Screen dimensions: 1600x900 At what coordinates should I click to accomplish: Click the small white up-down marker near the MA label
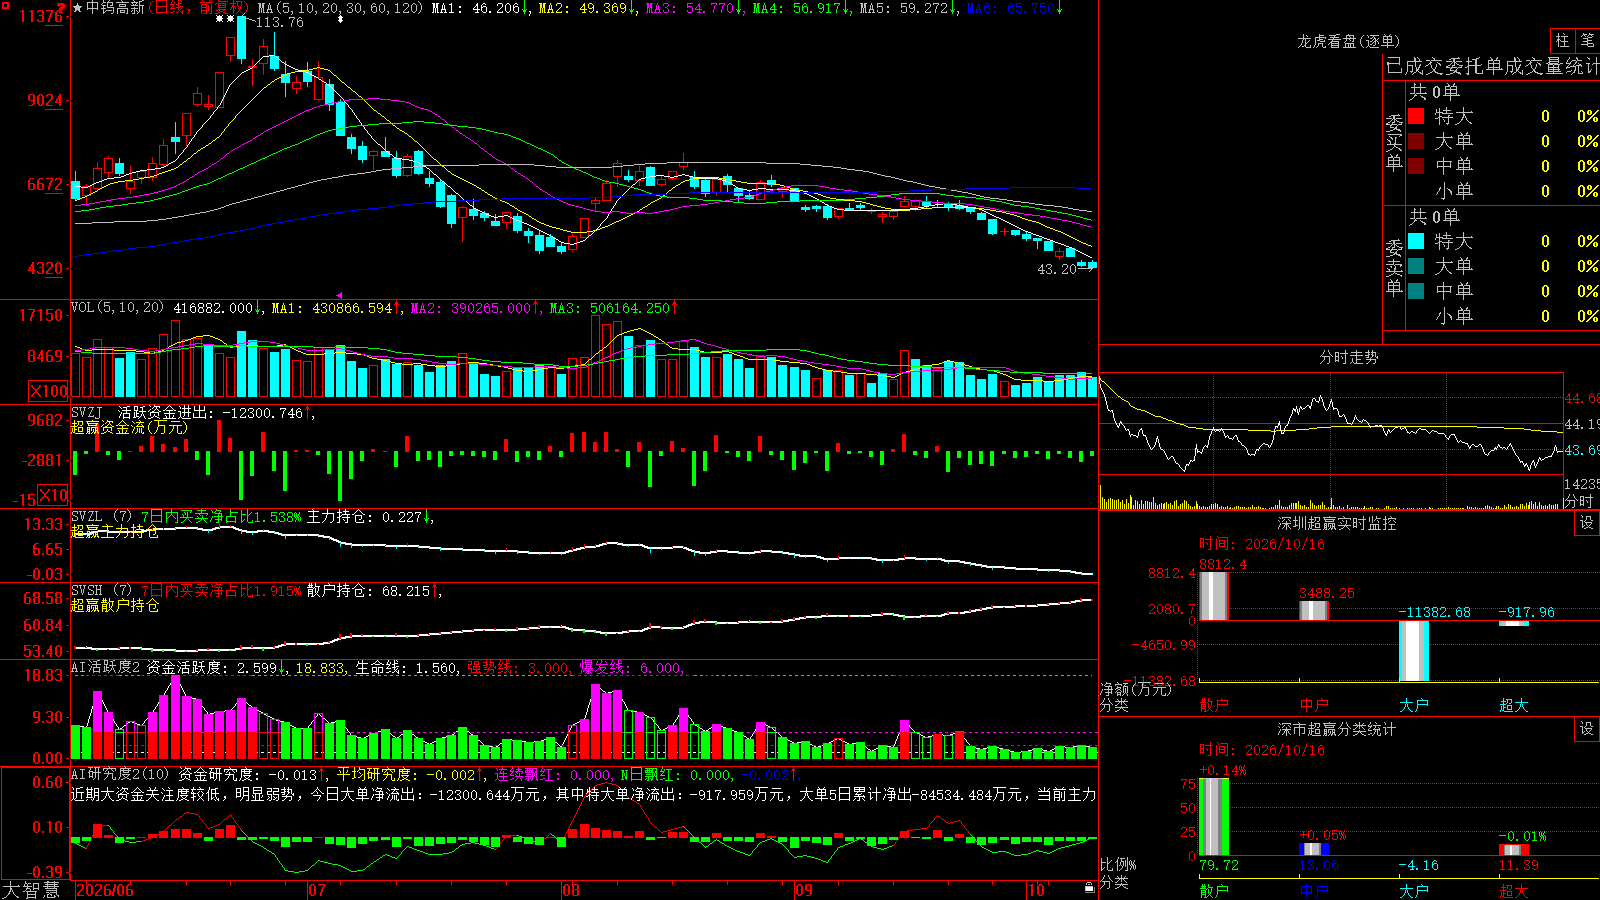[x=340, y=20]
